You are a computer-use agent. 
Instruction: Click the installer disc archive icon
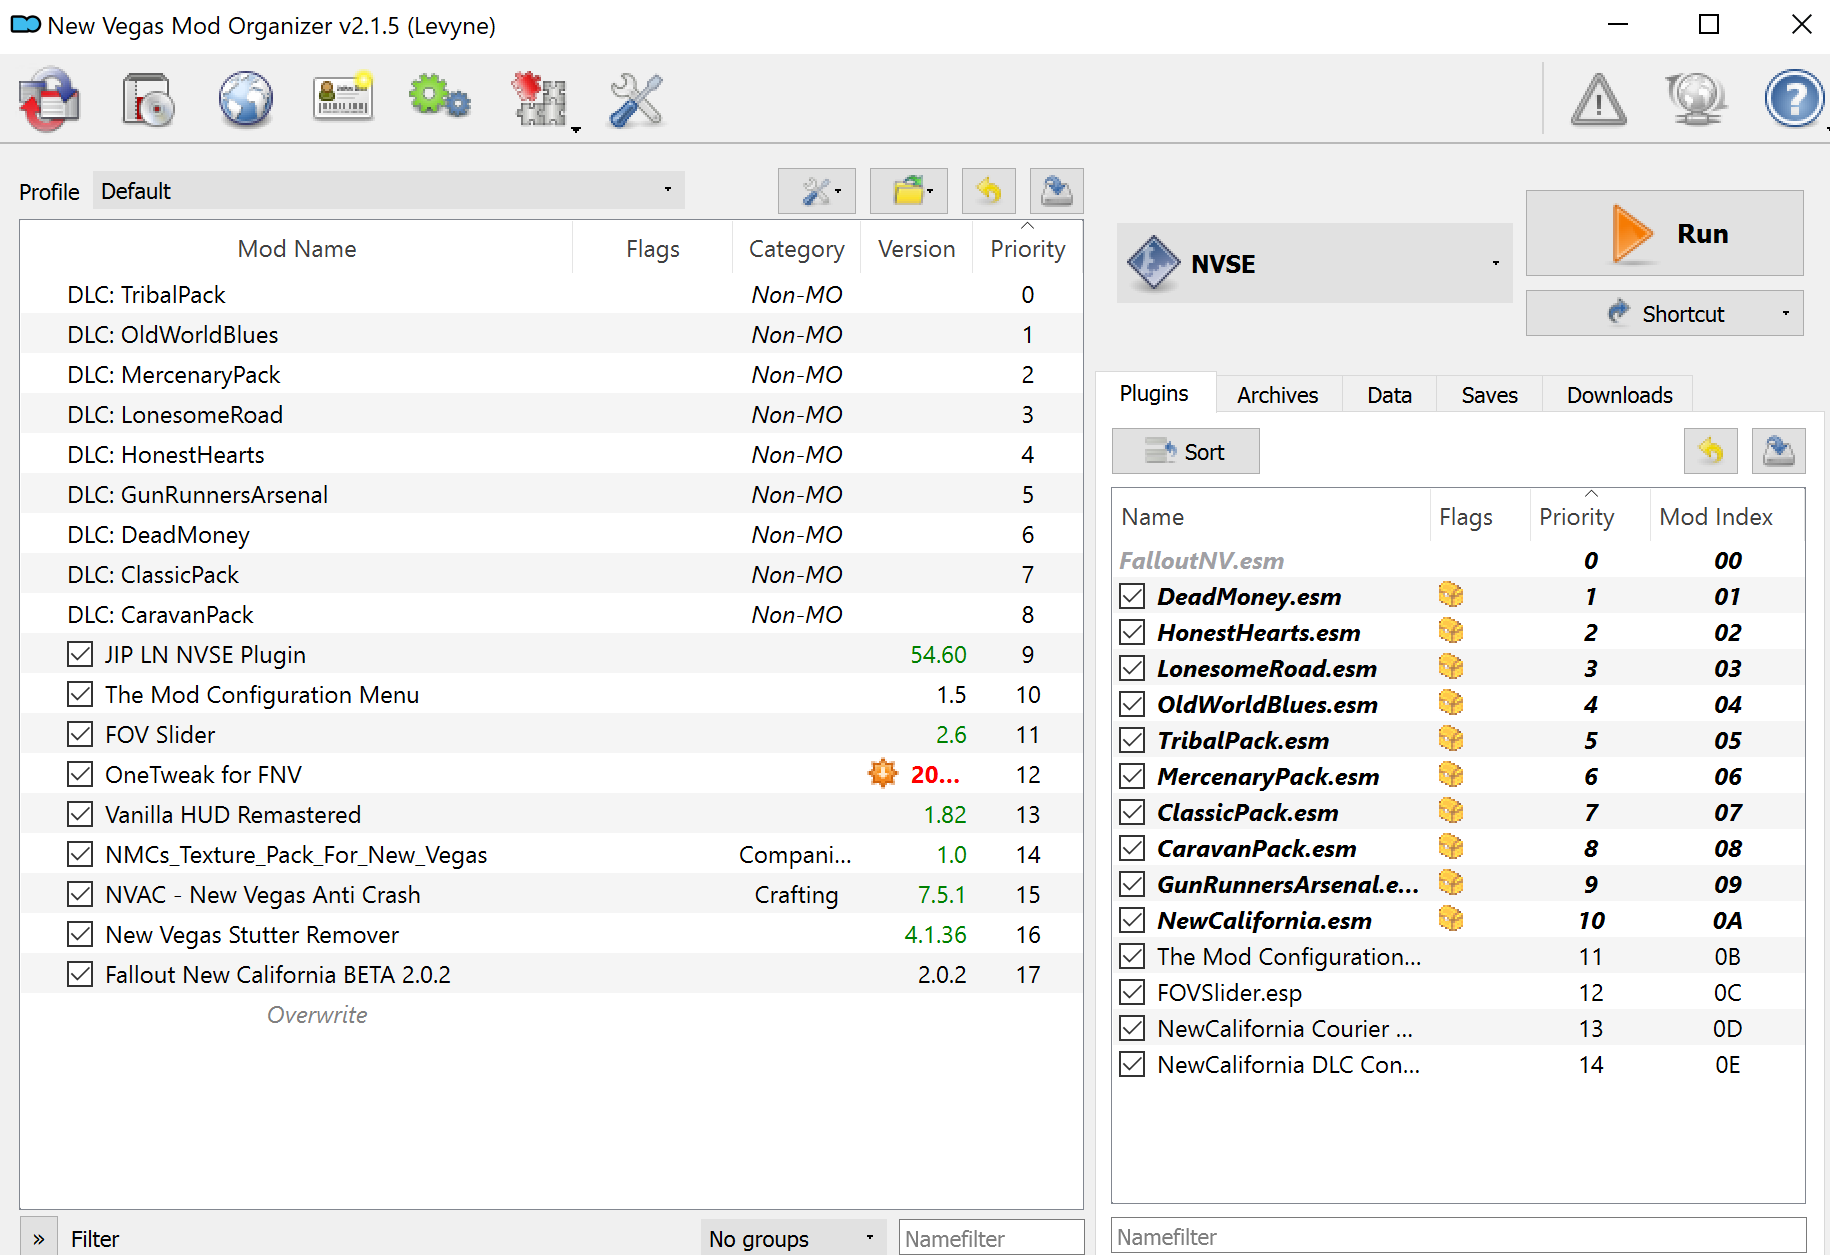(x=147, y=99)
